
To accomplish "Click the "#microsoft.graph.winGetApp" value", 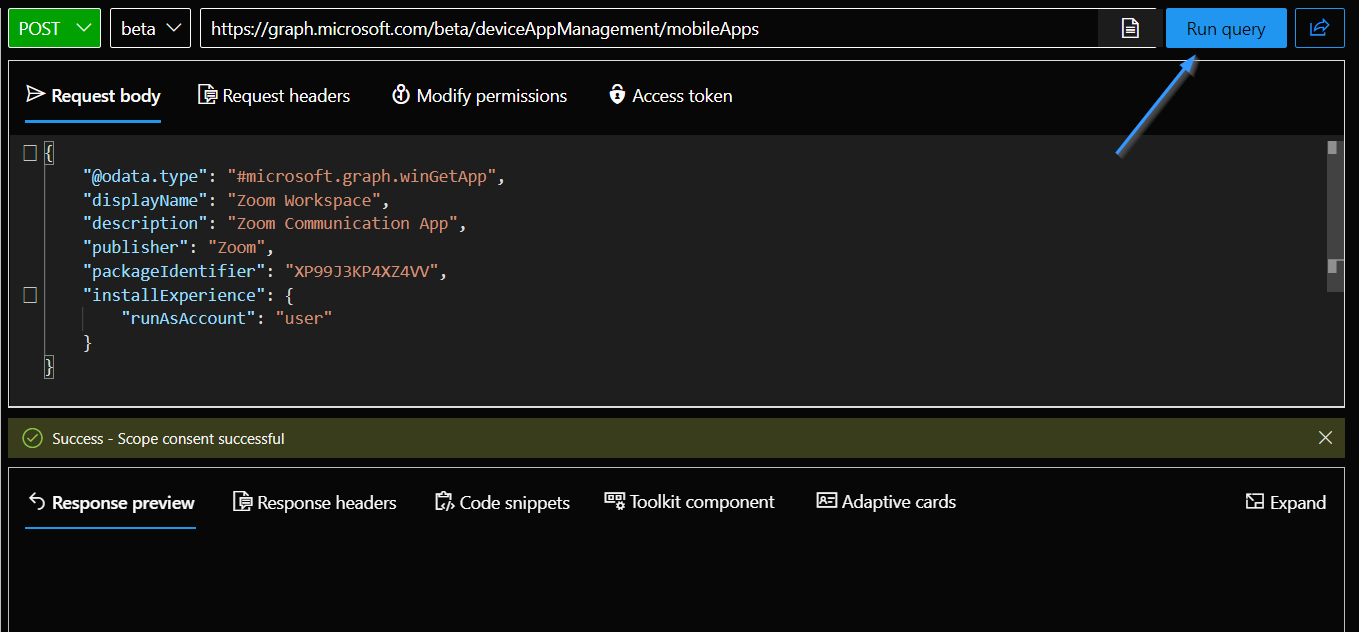I will pyautogui.click(x=363, y=177).
